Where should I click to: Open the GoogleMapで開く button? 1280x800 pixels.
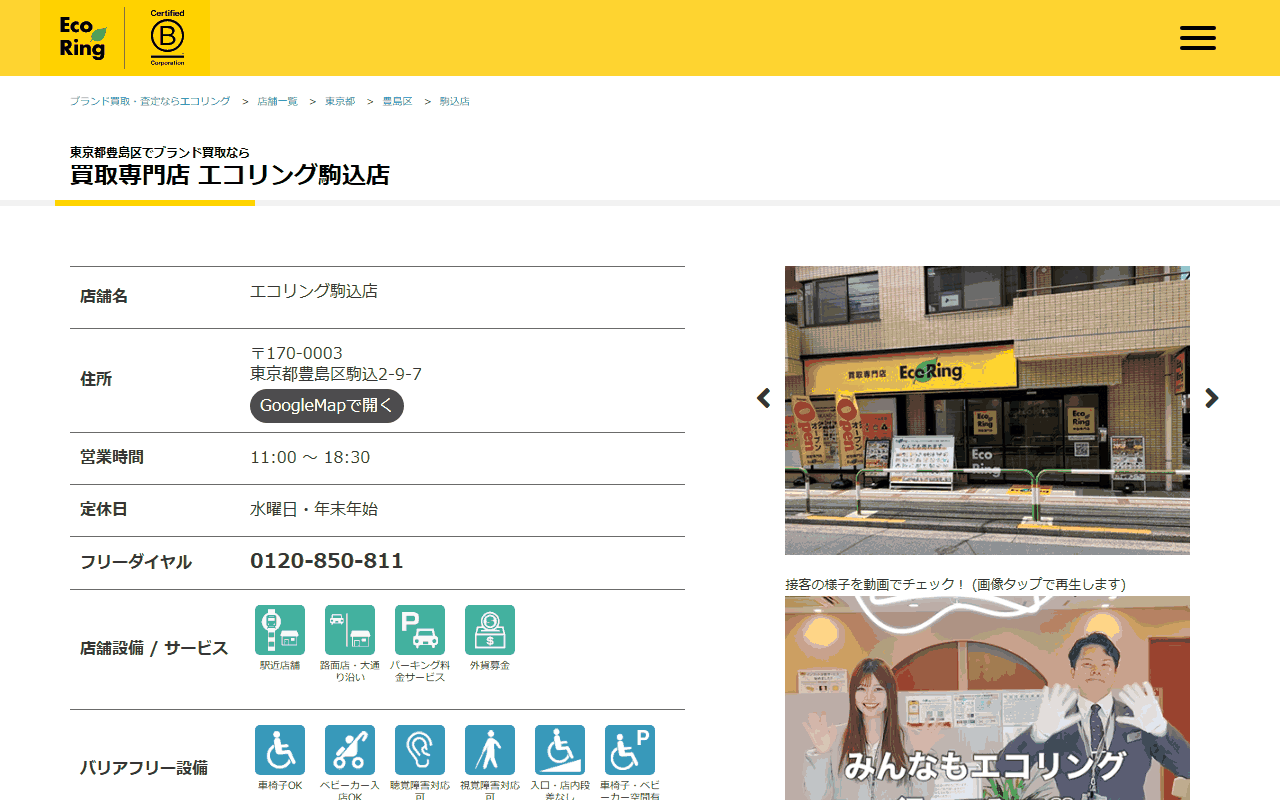coord(327,406)
